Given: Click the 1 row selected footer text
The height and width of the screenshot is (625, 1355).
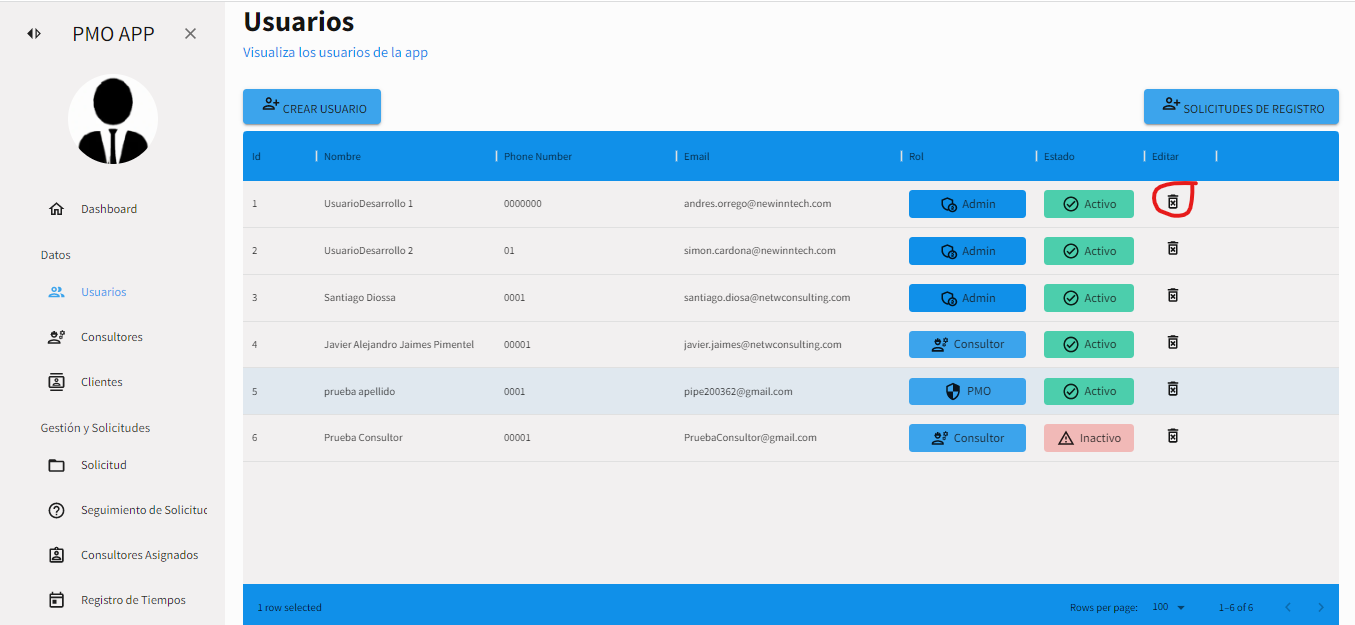Looking at the screenshot, I should tap(289, 607).
